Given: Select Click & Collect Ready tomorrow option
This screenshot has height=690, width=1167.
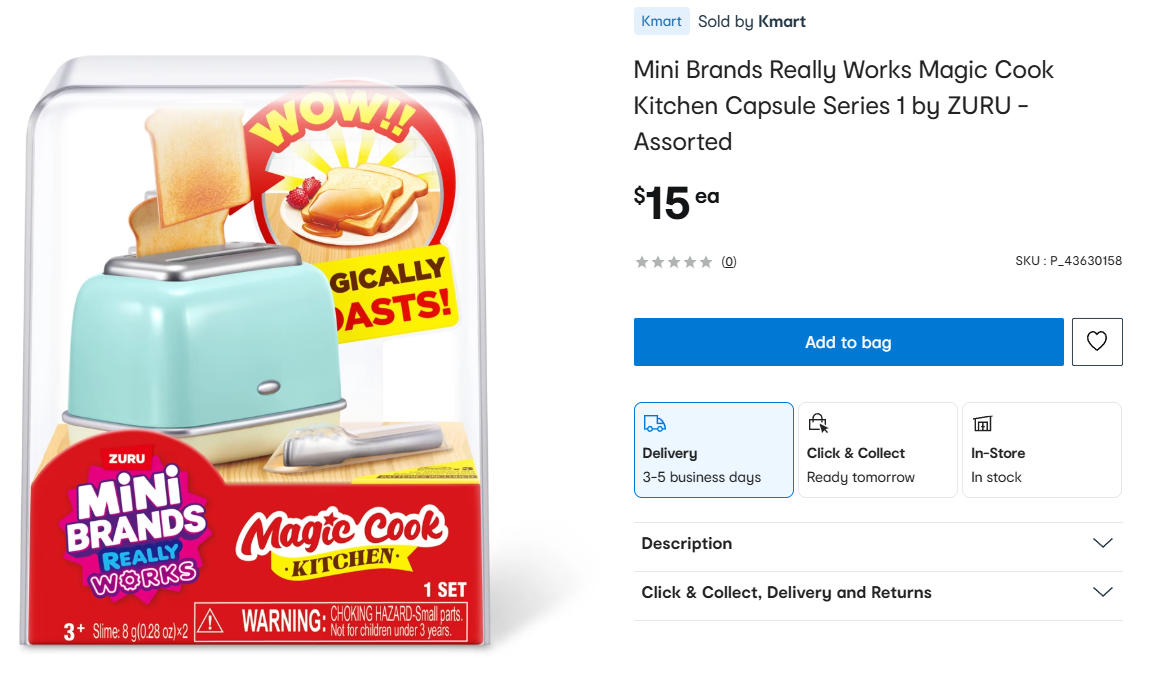Looking at the screenshot, I should (x=877, y=450).
